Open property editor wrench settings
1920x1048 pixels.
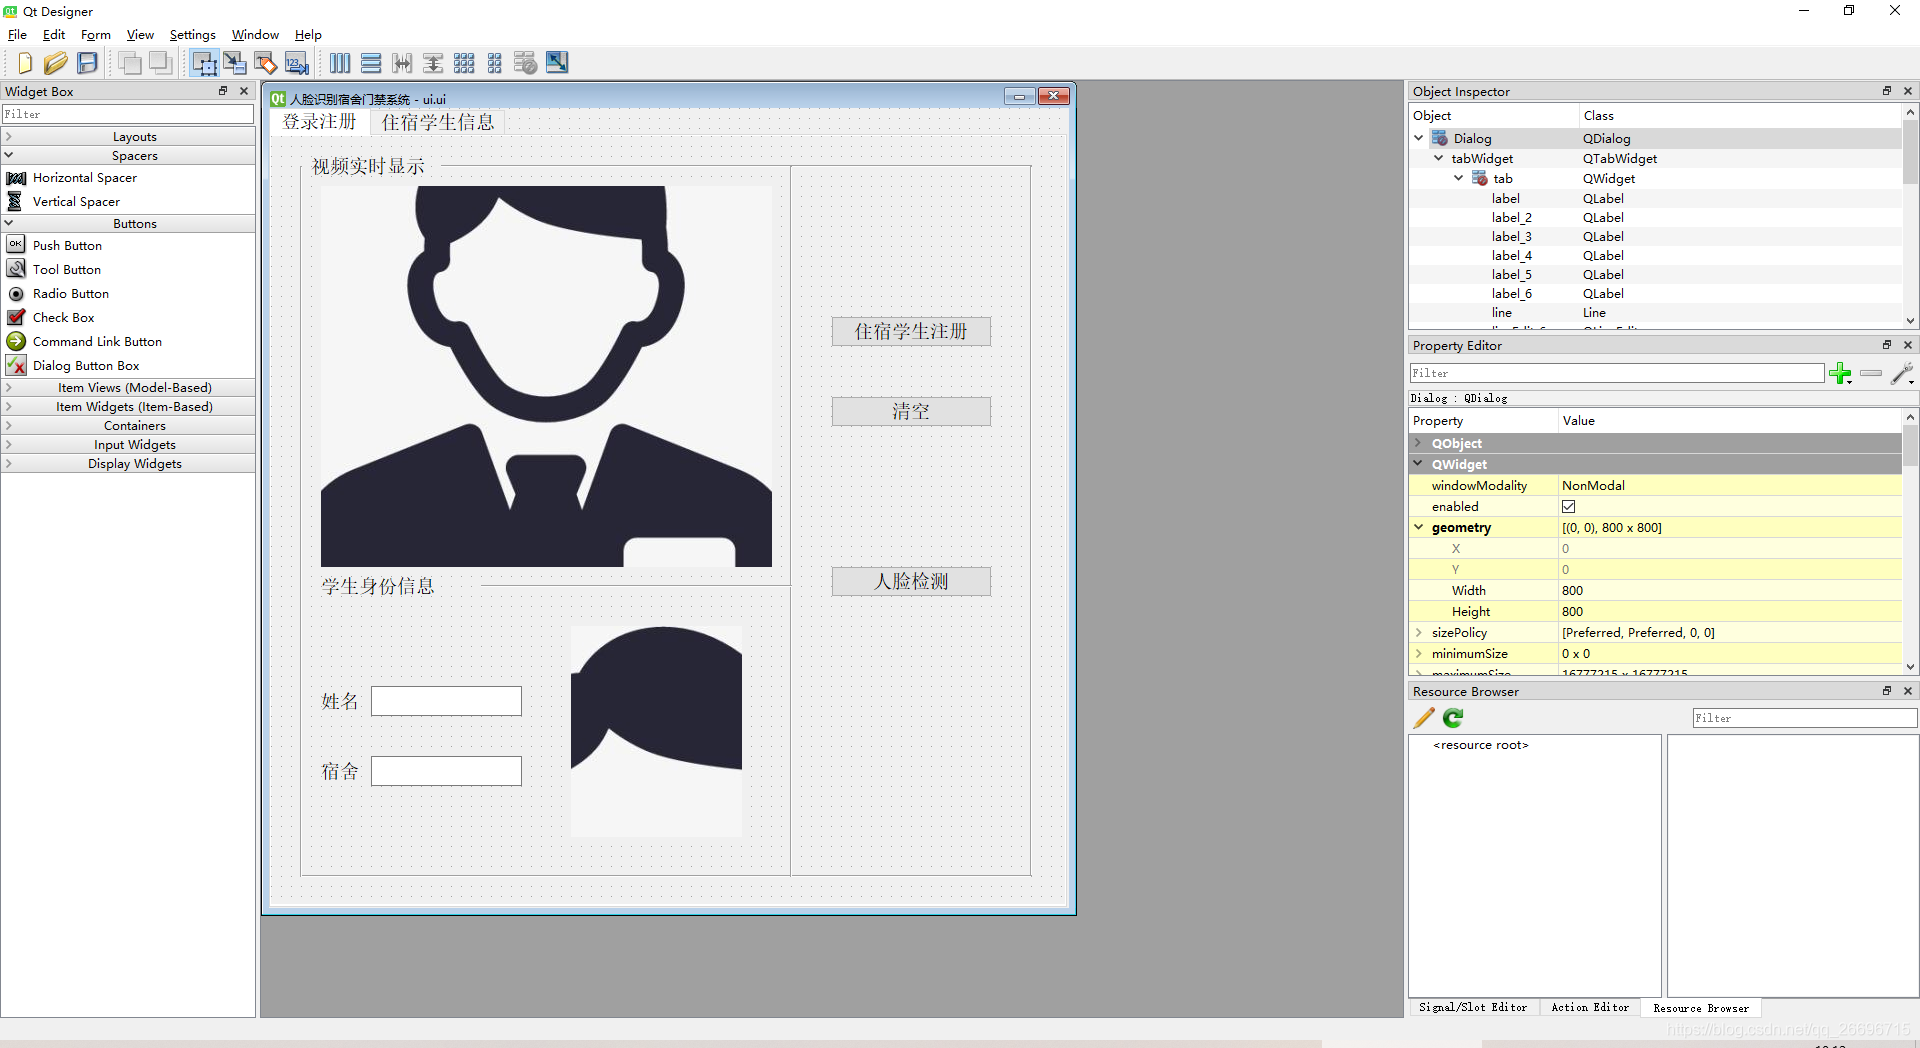pos(1903,374)
